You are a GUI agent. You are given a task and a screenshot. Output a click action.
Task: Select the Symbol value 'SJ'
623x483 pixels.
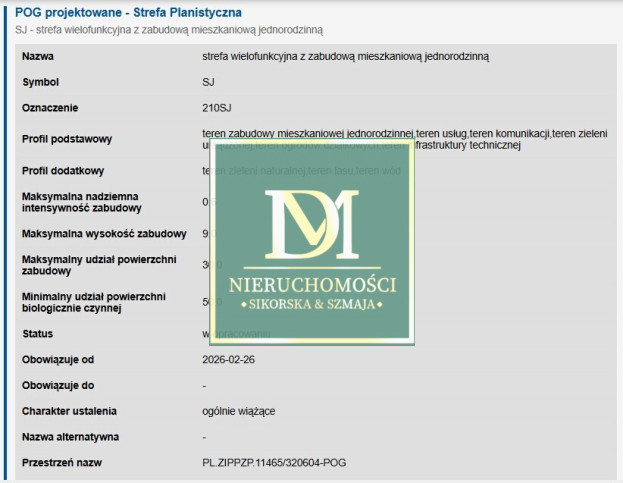(x=208, y=82)
